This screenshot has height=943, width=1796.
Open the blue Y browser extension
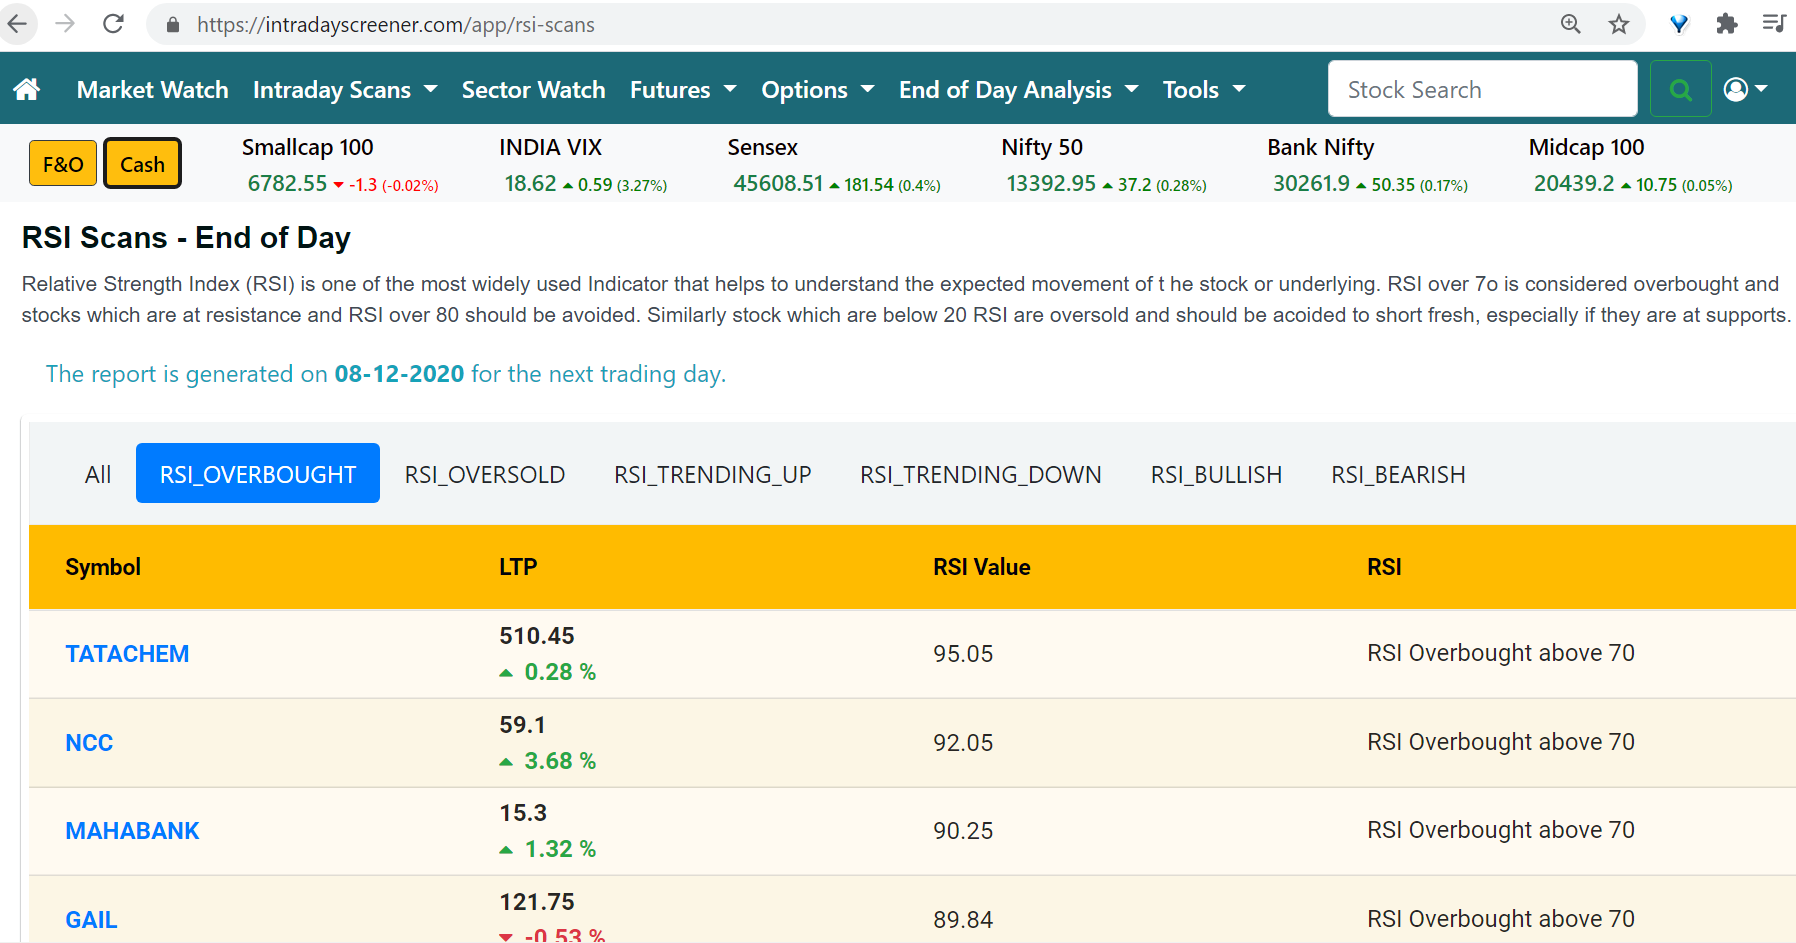click(1679, 24)
